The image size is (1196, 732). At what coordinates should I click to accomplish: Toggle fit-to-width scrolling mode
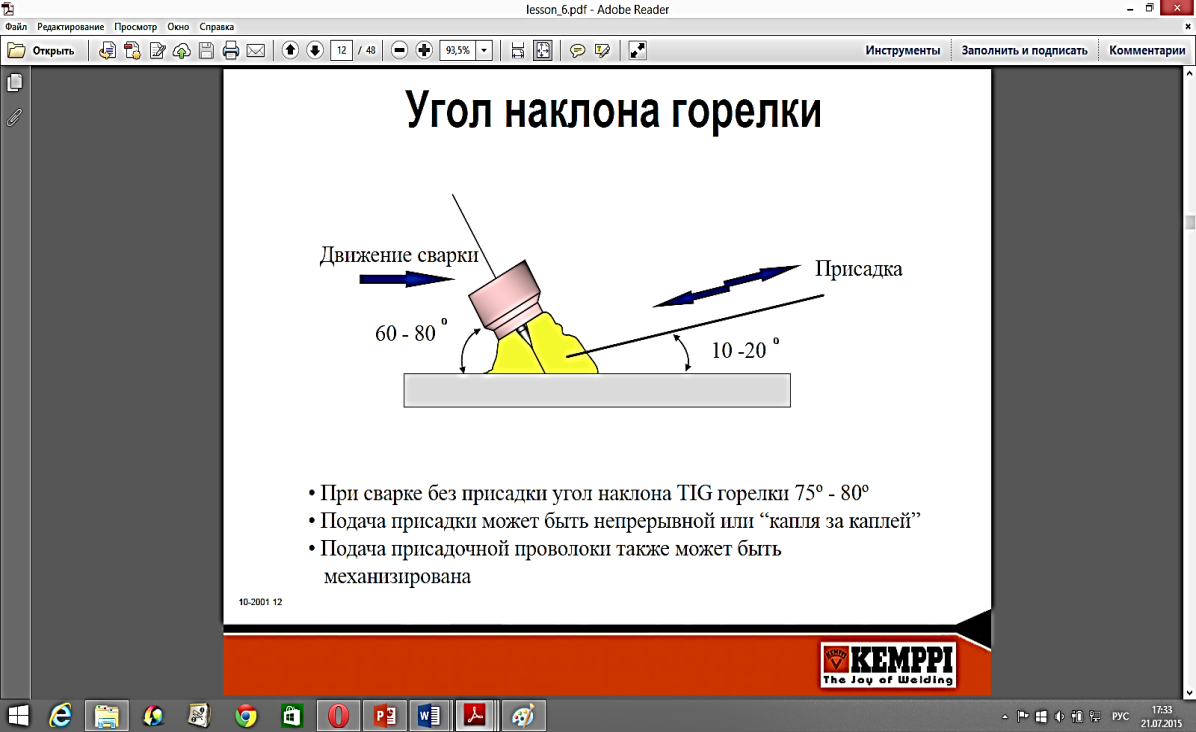coord(518,50)
